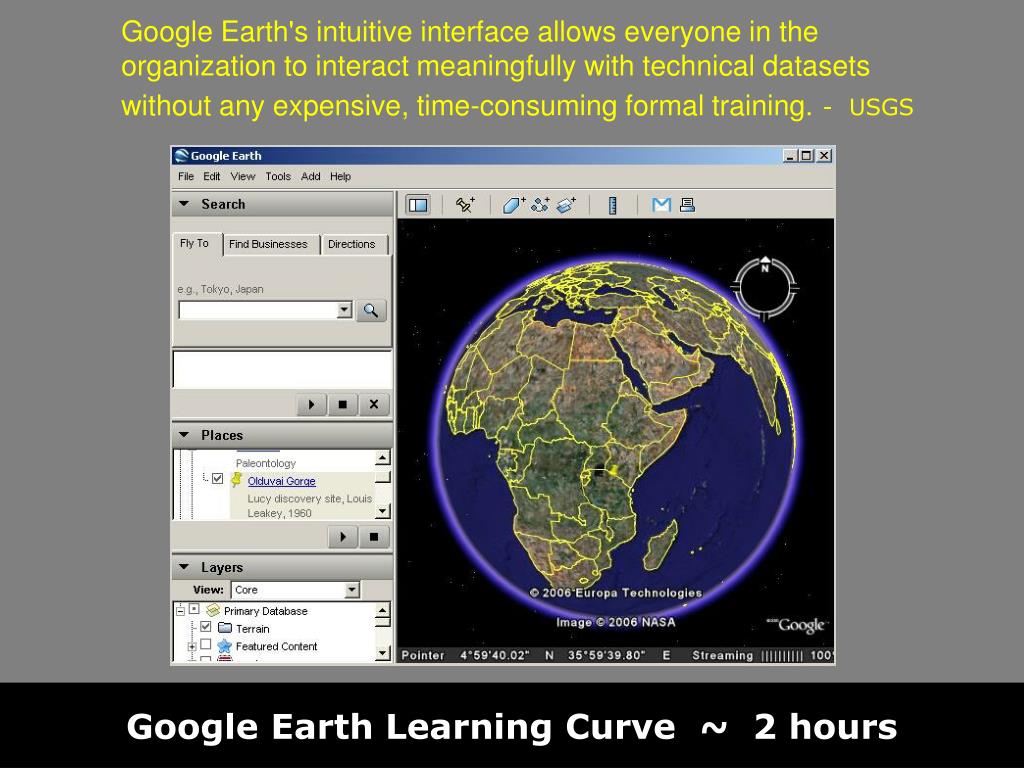Click the North compass in the globe view
The width and height of the screenshot is (1024, 768).
pyautogui.click(x=765, y=287)
